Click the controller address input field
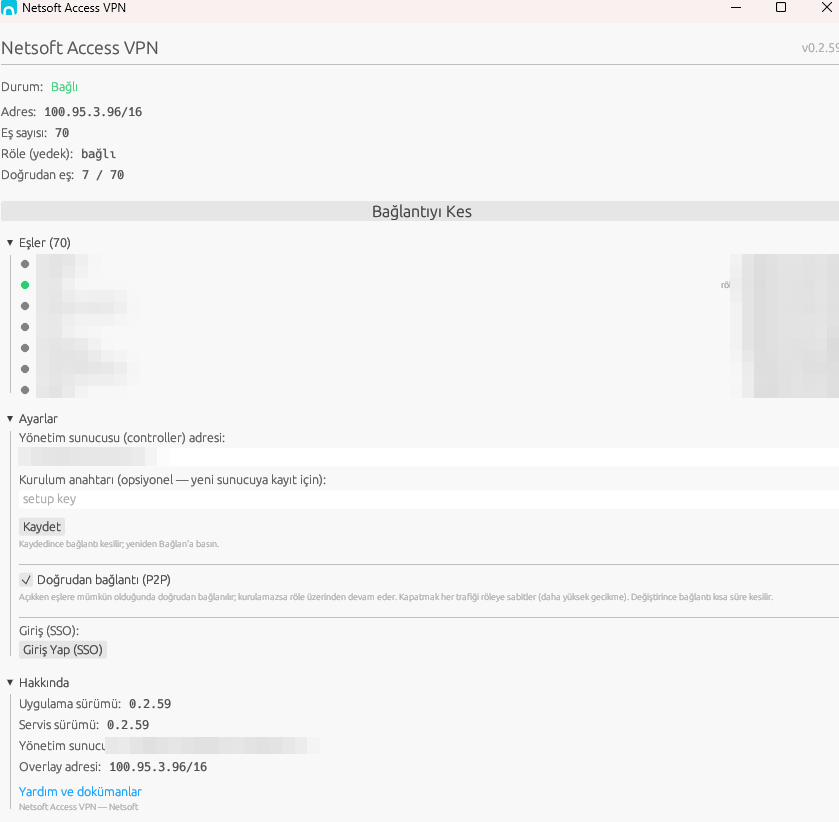 point(429,457)
